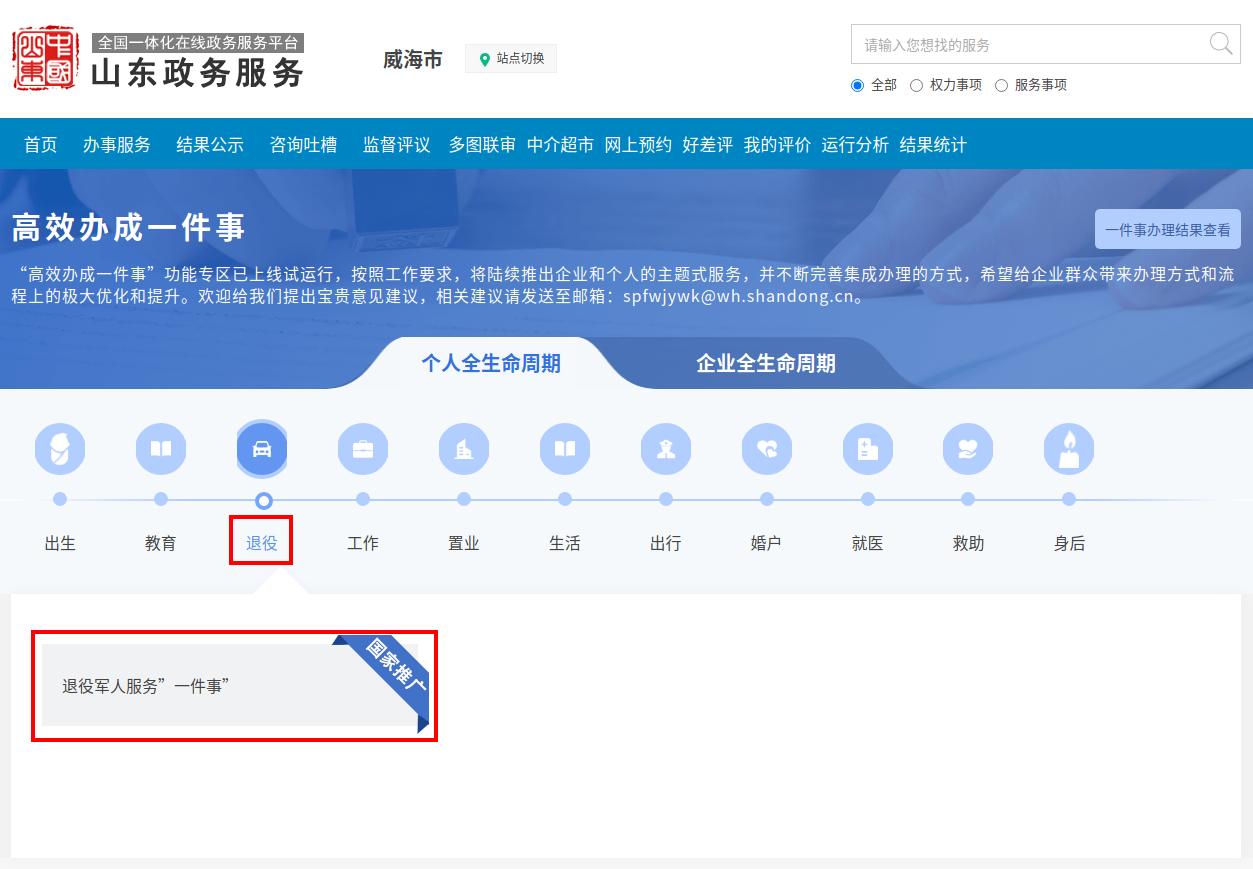Screen dimensions: 1253x869
Task: Select the 全部 radio option
Action: (856, 85)
